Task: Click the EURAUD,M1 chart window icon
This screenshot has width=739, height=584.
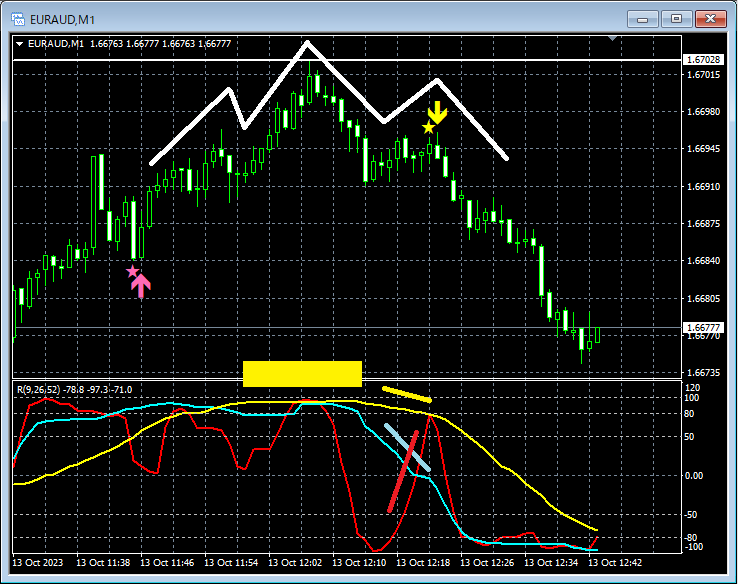Action: 18,19
